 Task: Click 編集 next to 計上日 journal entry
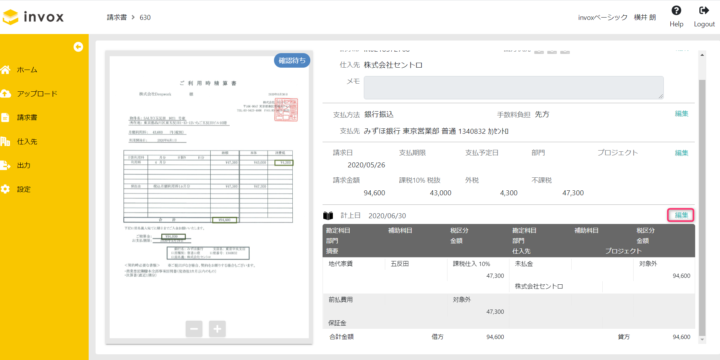click(681, 215)
